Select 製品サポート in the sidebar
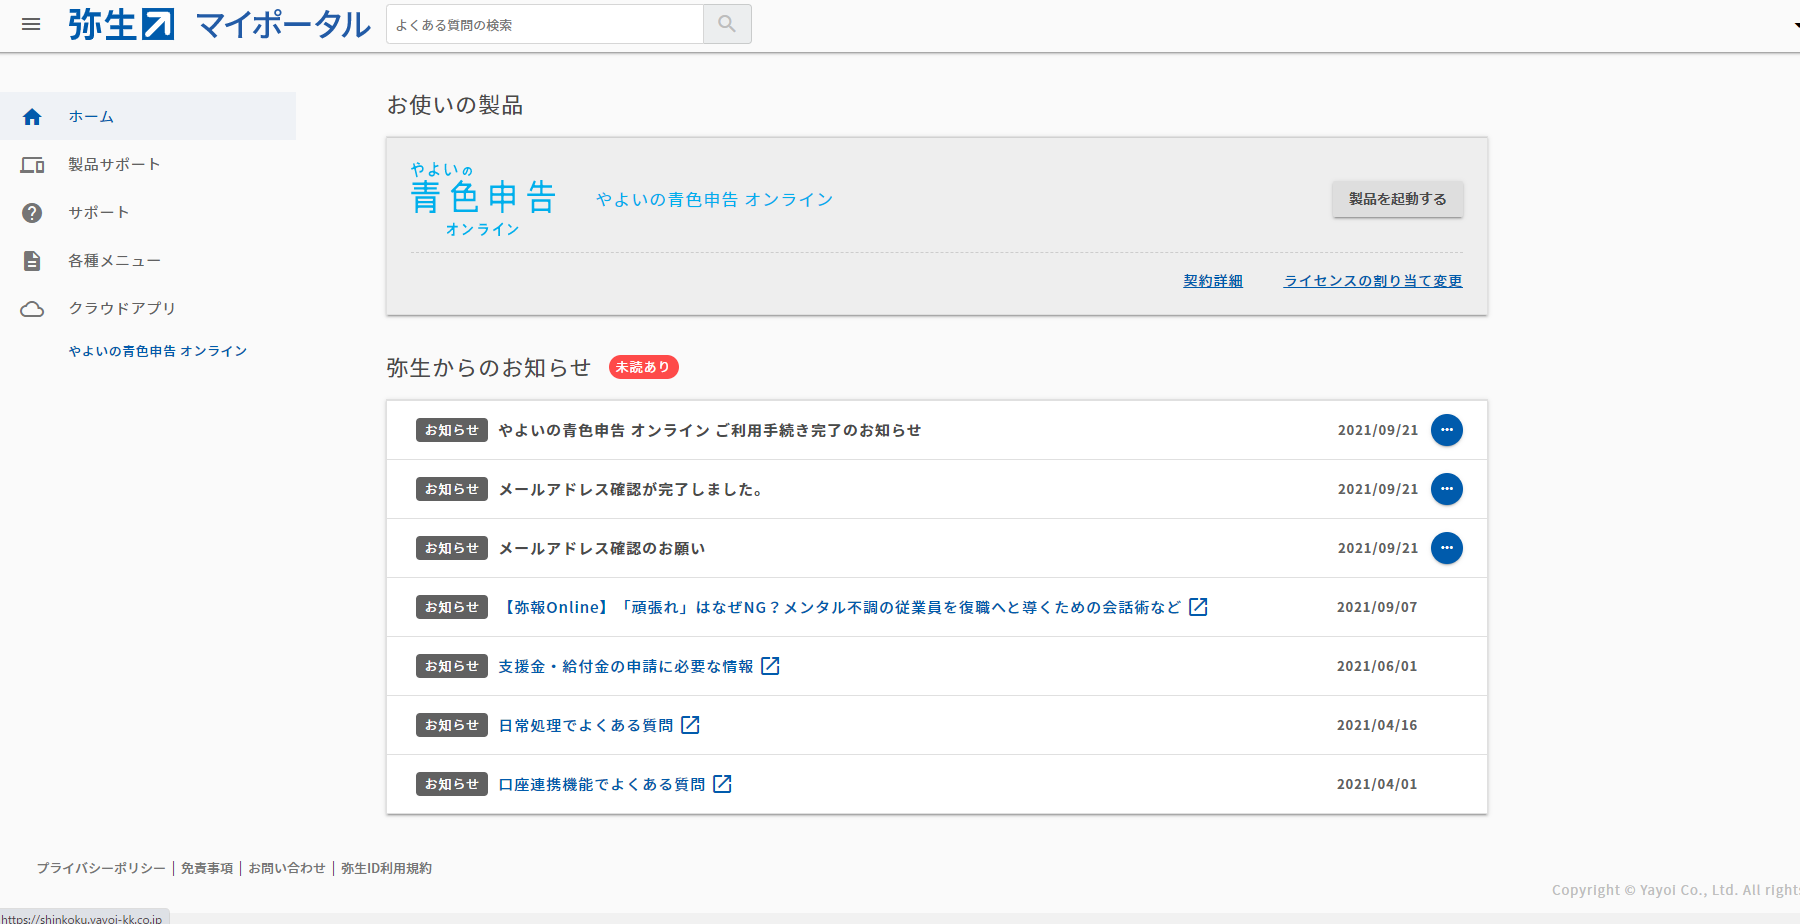 coord(114,165)
